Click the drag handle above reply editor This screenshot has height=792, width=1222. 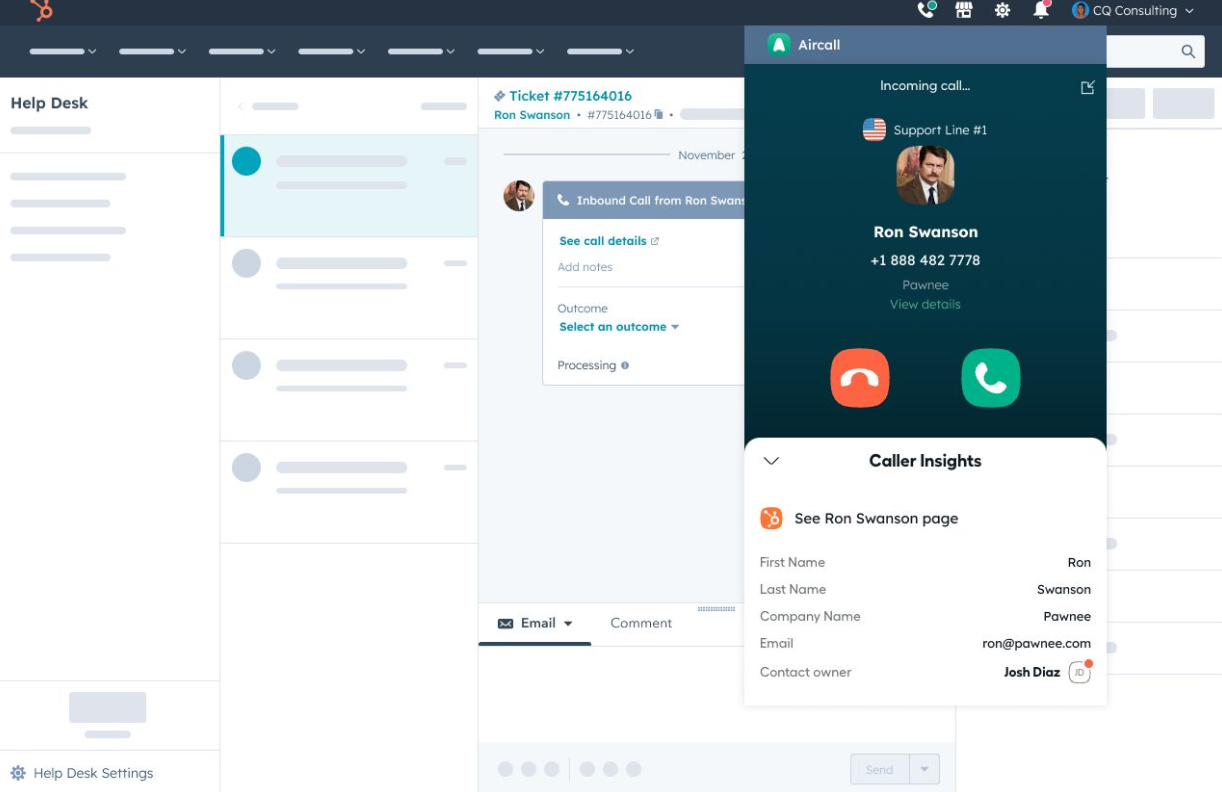coord(716,608)
